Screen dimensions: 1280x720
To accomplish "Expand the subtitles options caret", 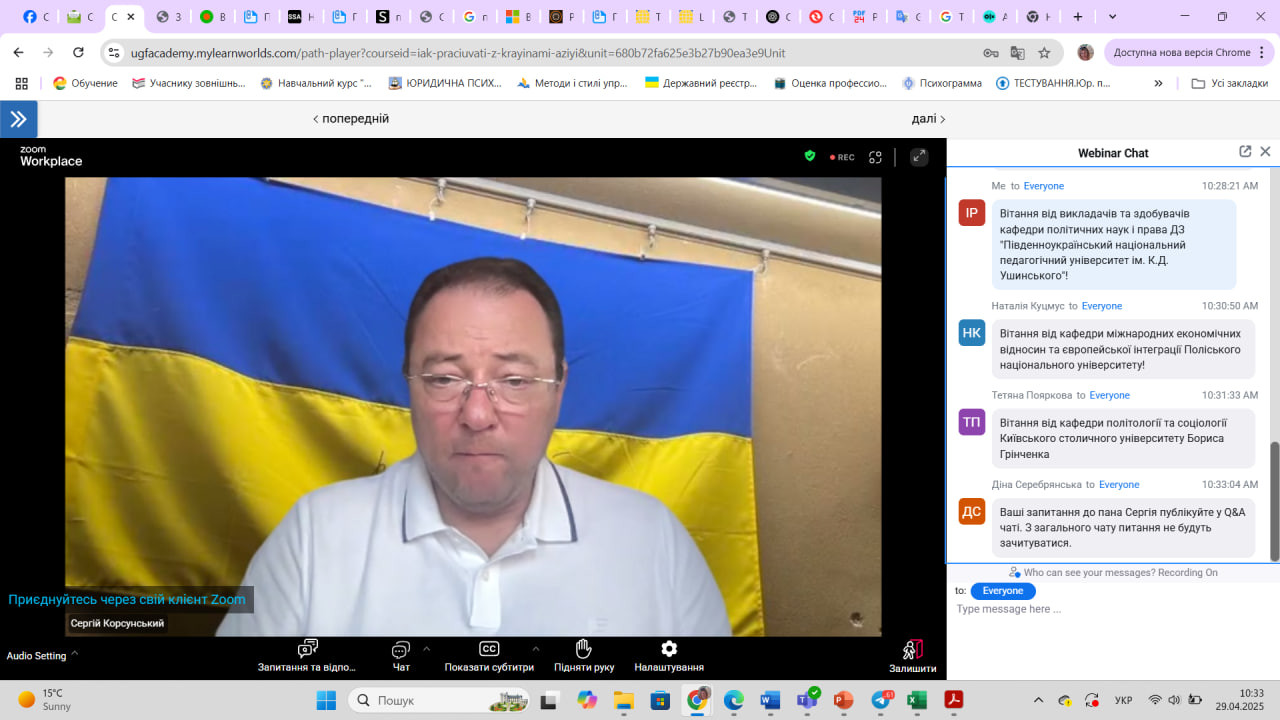I will [x=536, y=647].
